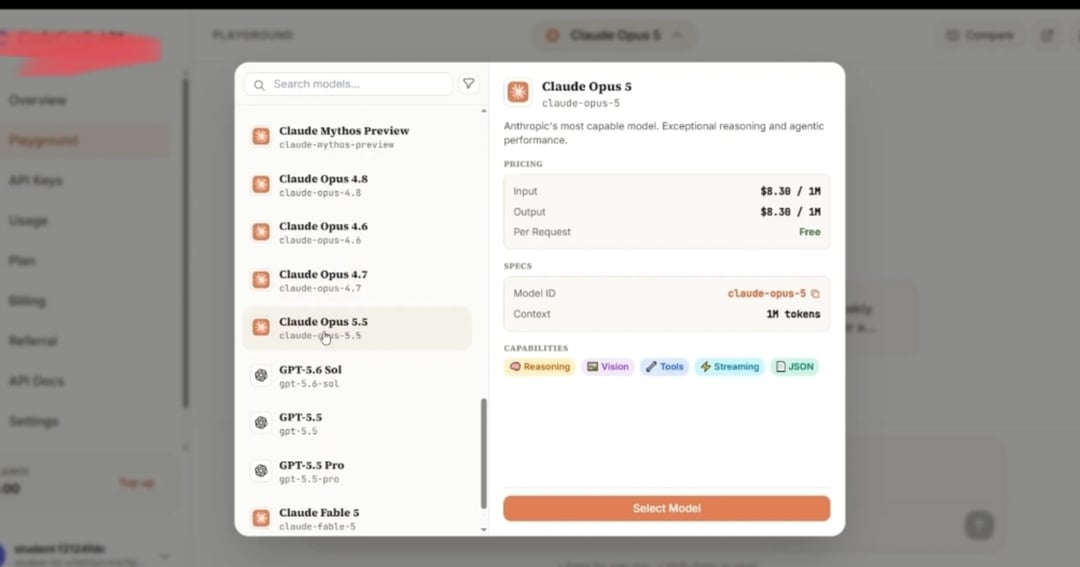Click the Claude Fable 5 logo icon

[261, 518]
